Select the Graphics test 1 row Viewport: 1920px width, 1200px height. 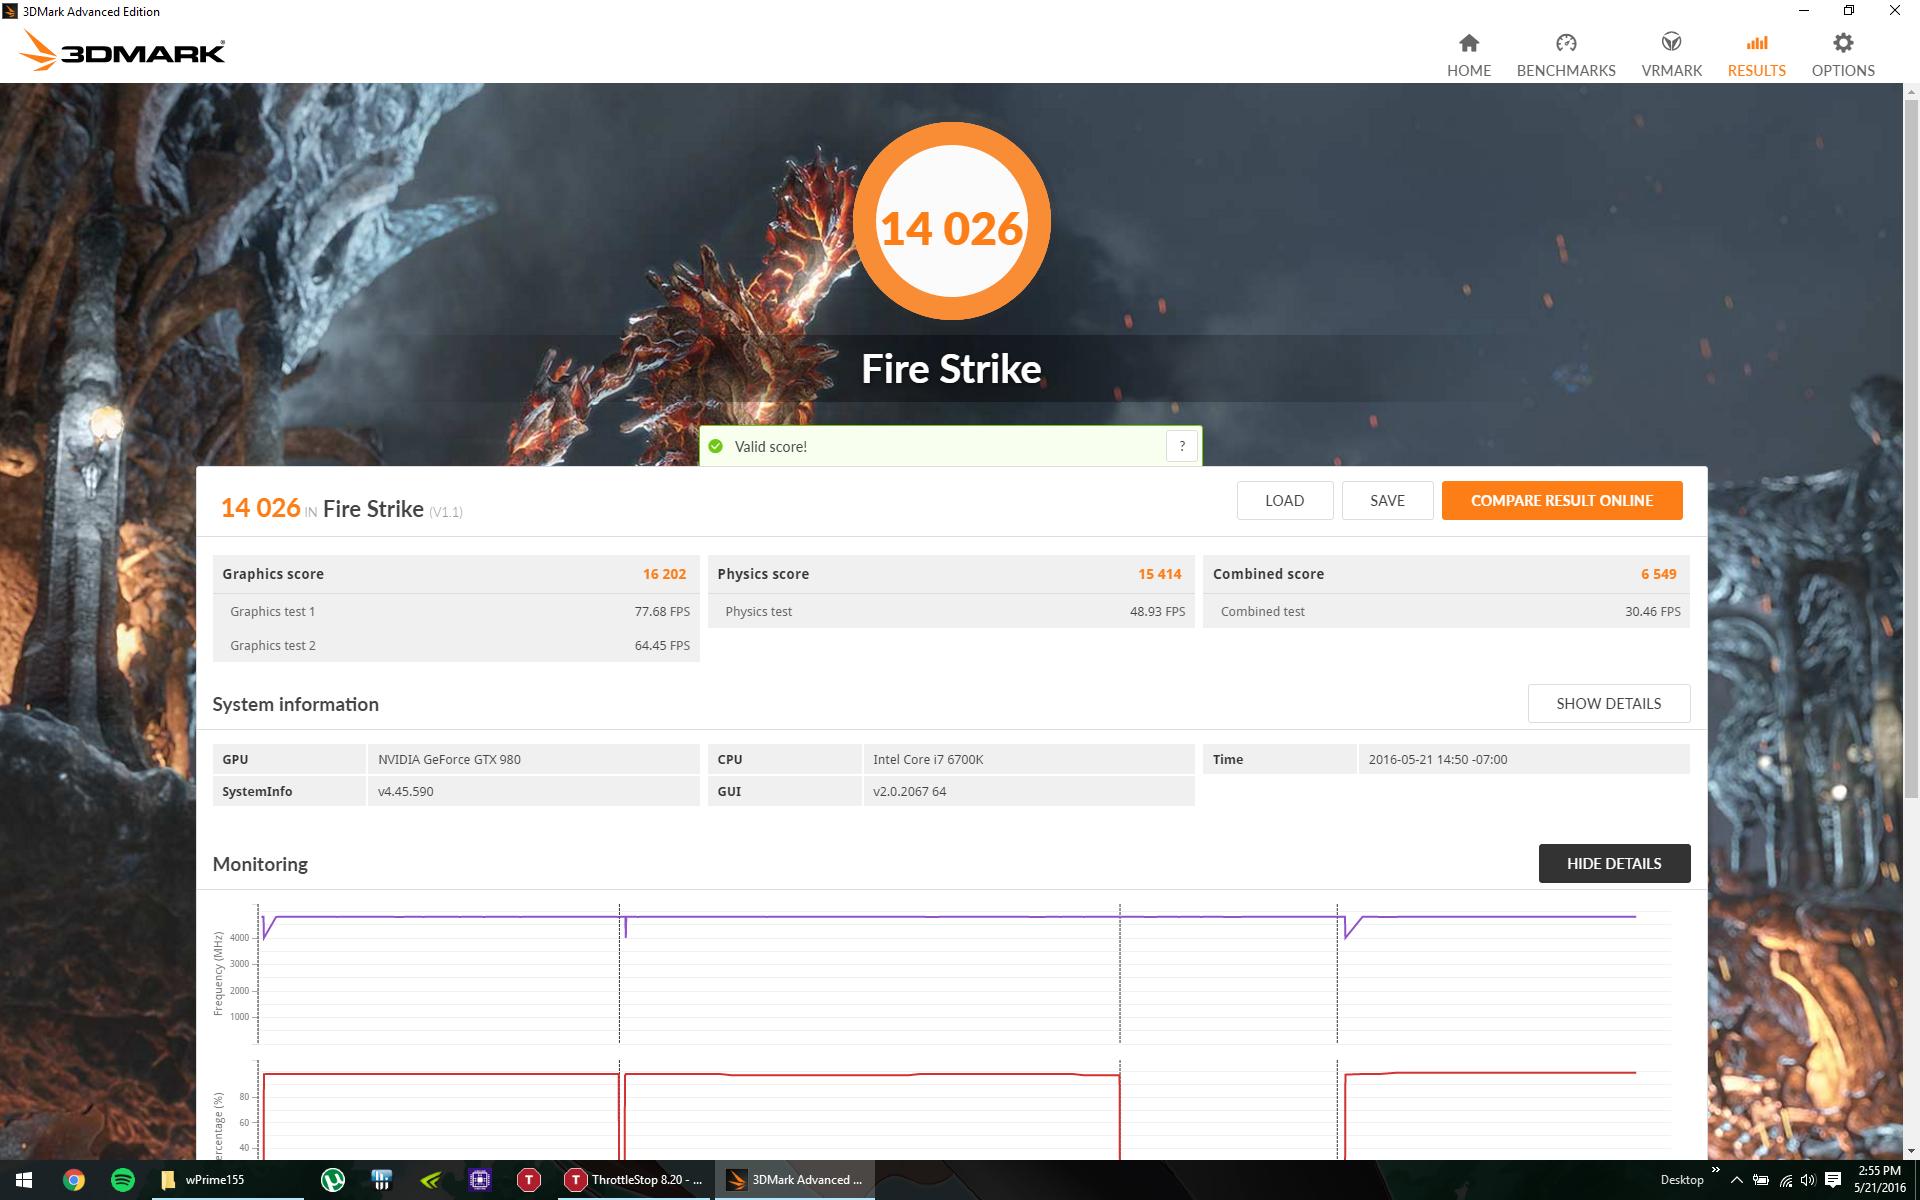(x=456, y=611)
